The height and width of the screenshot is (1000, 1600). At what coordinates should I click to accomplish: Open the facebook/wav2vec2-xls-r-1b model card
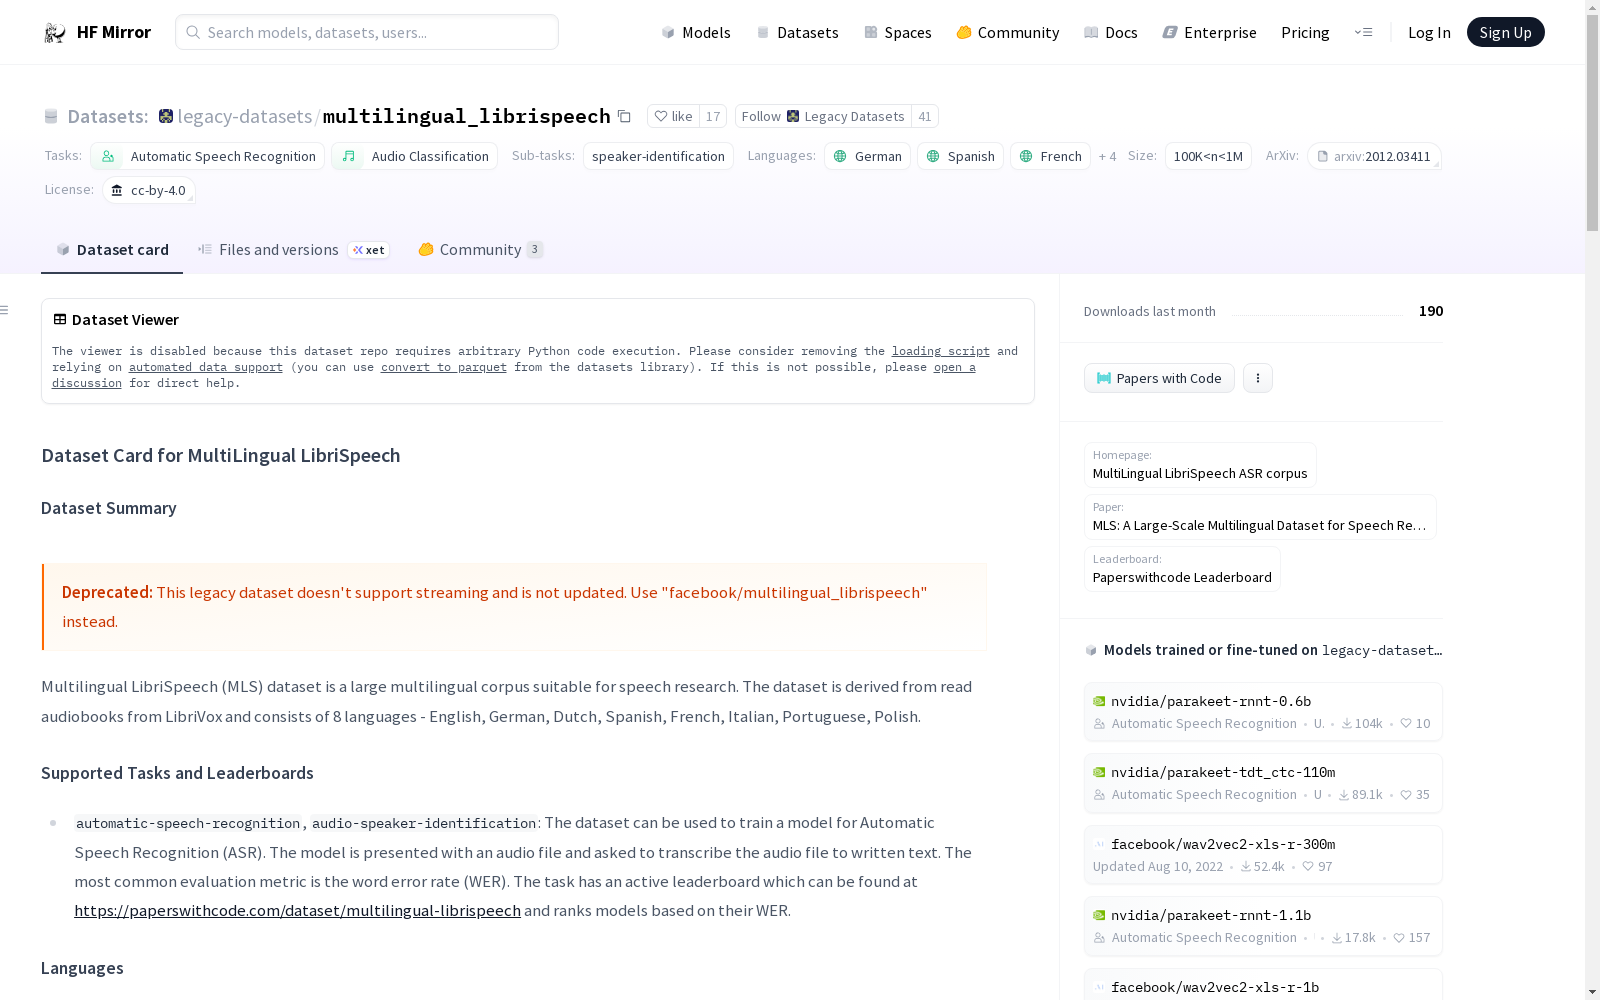1263,985
